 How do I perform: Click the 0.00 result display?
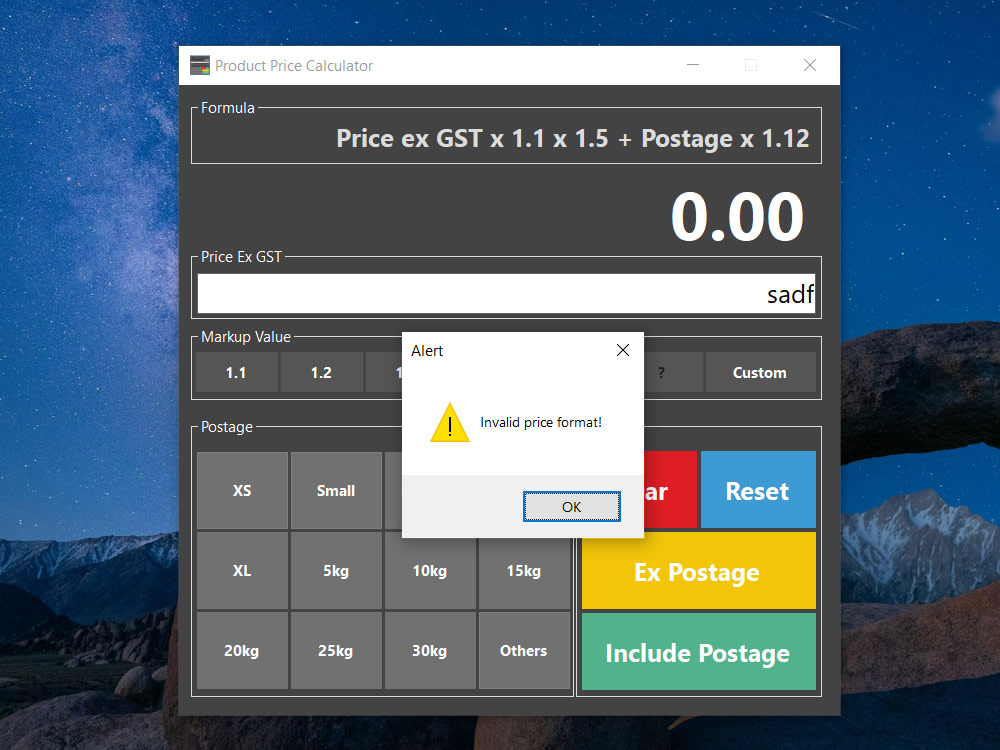point(737,217)
